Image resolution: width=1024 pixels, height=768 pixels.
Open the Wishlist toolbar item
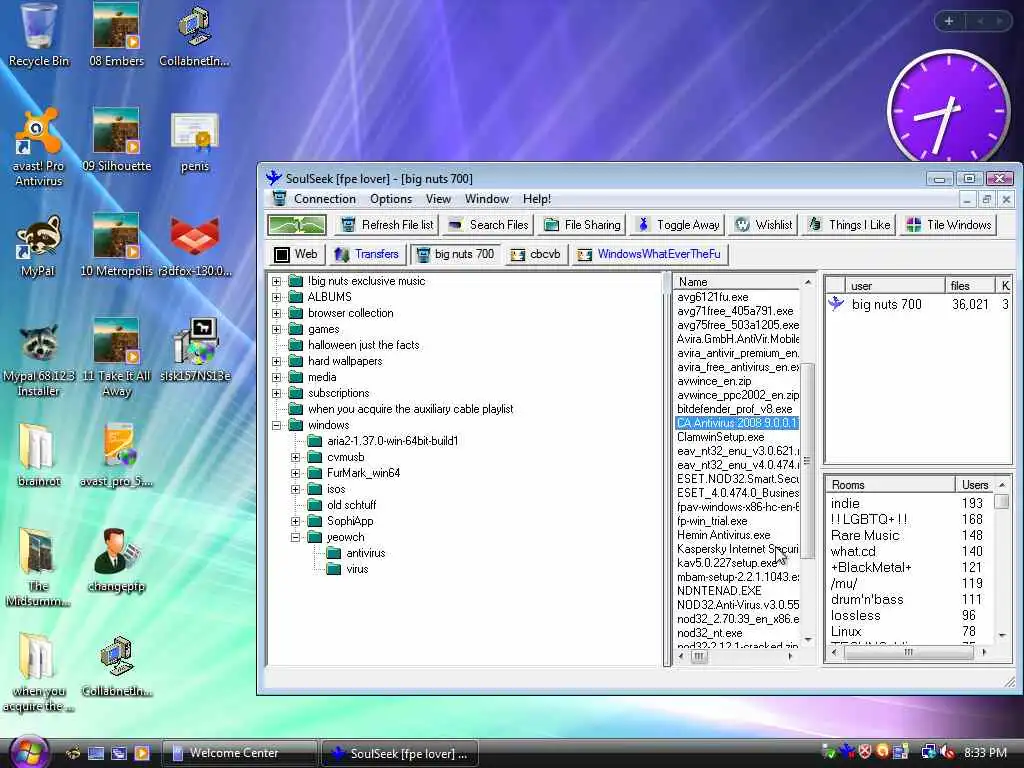click(763, 225)
